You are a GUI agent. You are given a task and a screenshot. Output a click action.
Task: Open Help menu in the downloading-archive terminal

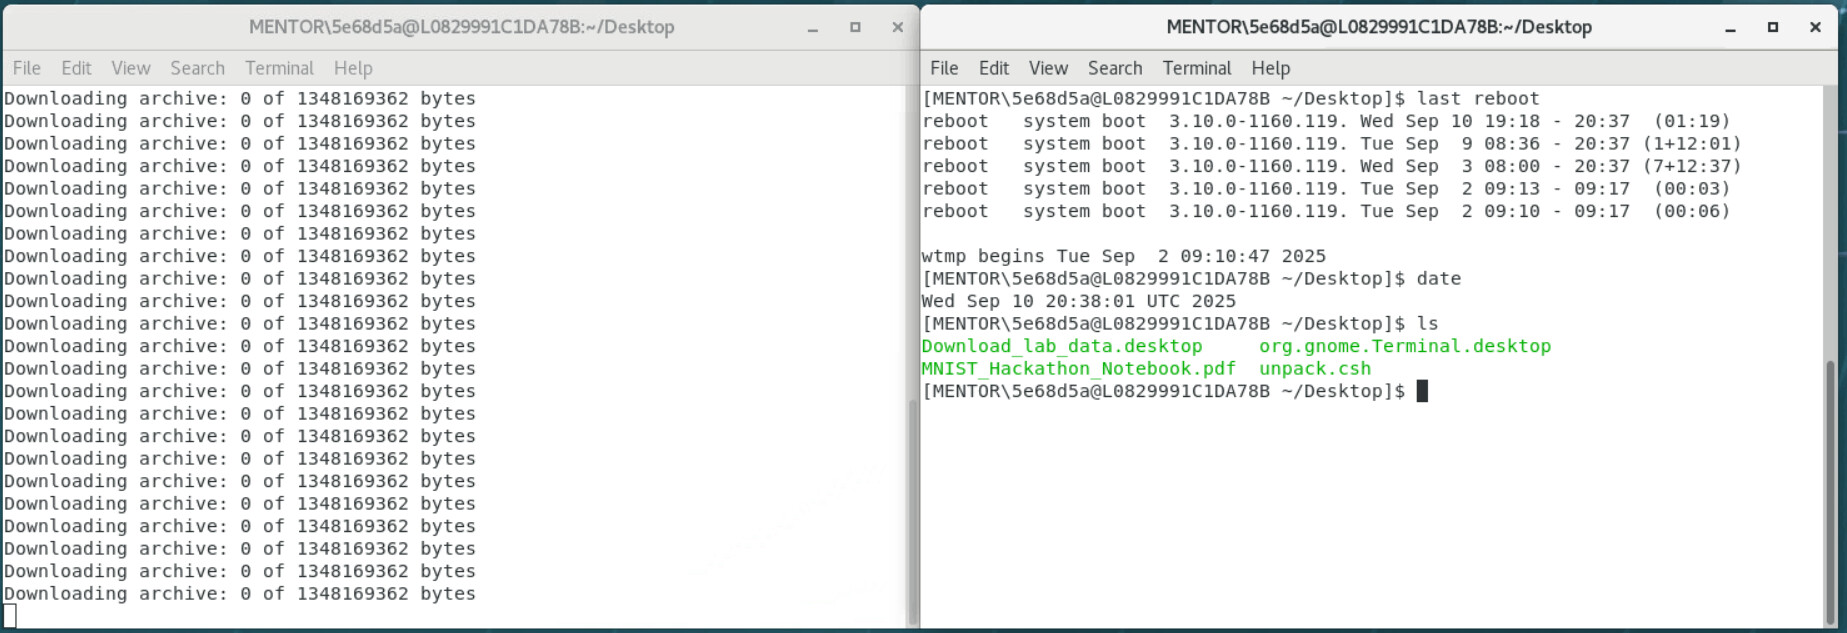pos(353,68)
